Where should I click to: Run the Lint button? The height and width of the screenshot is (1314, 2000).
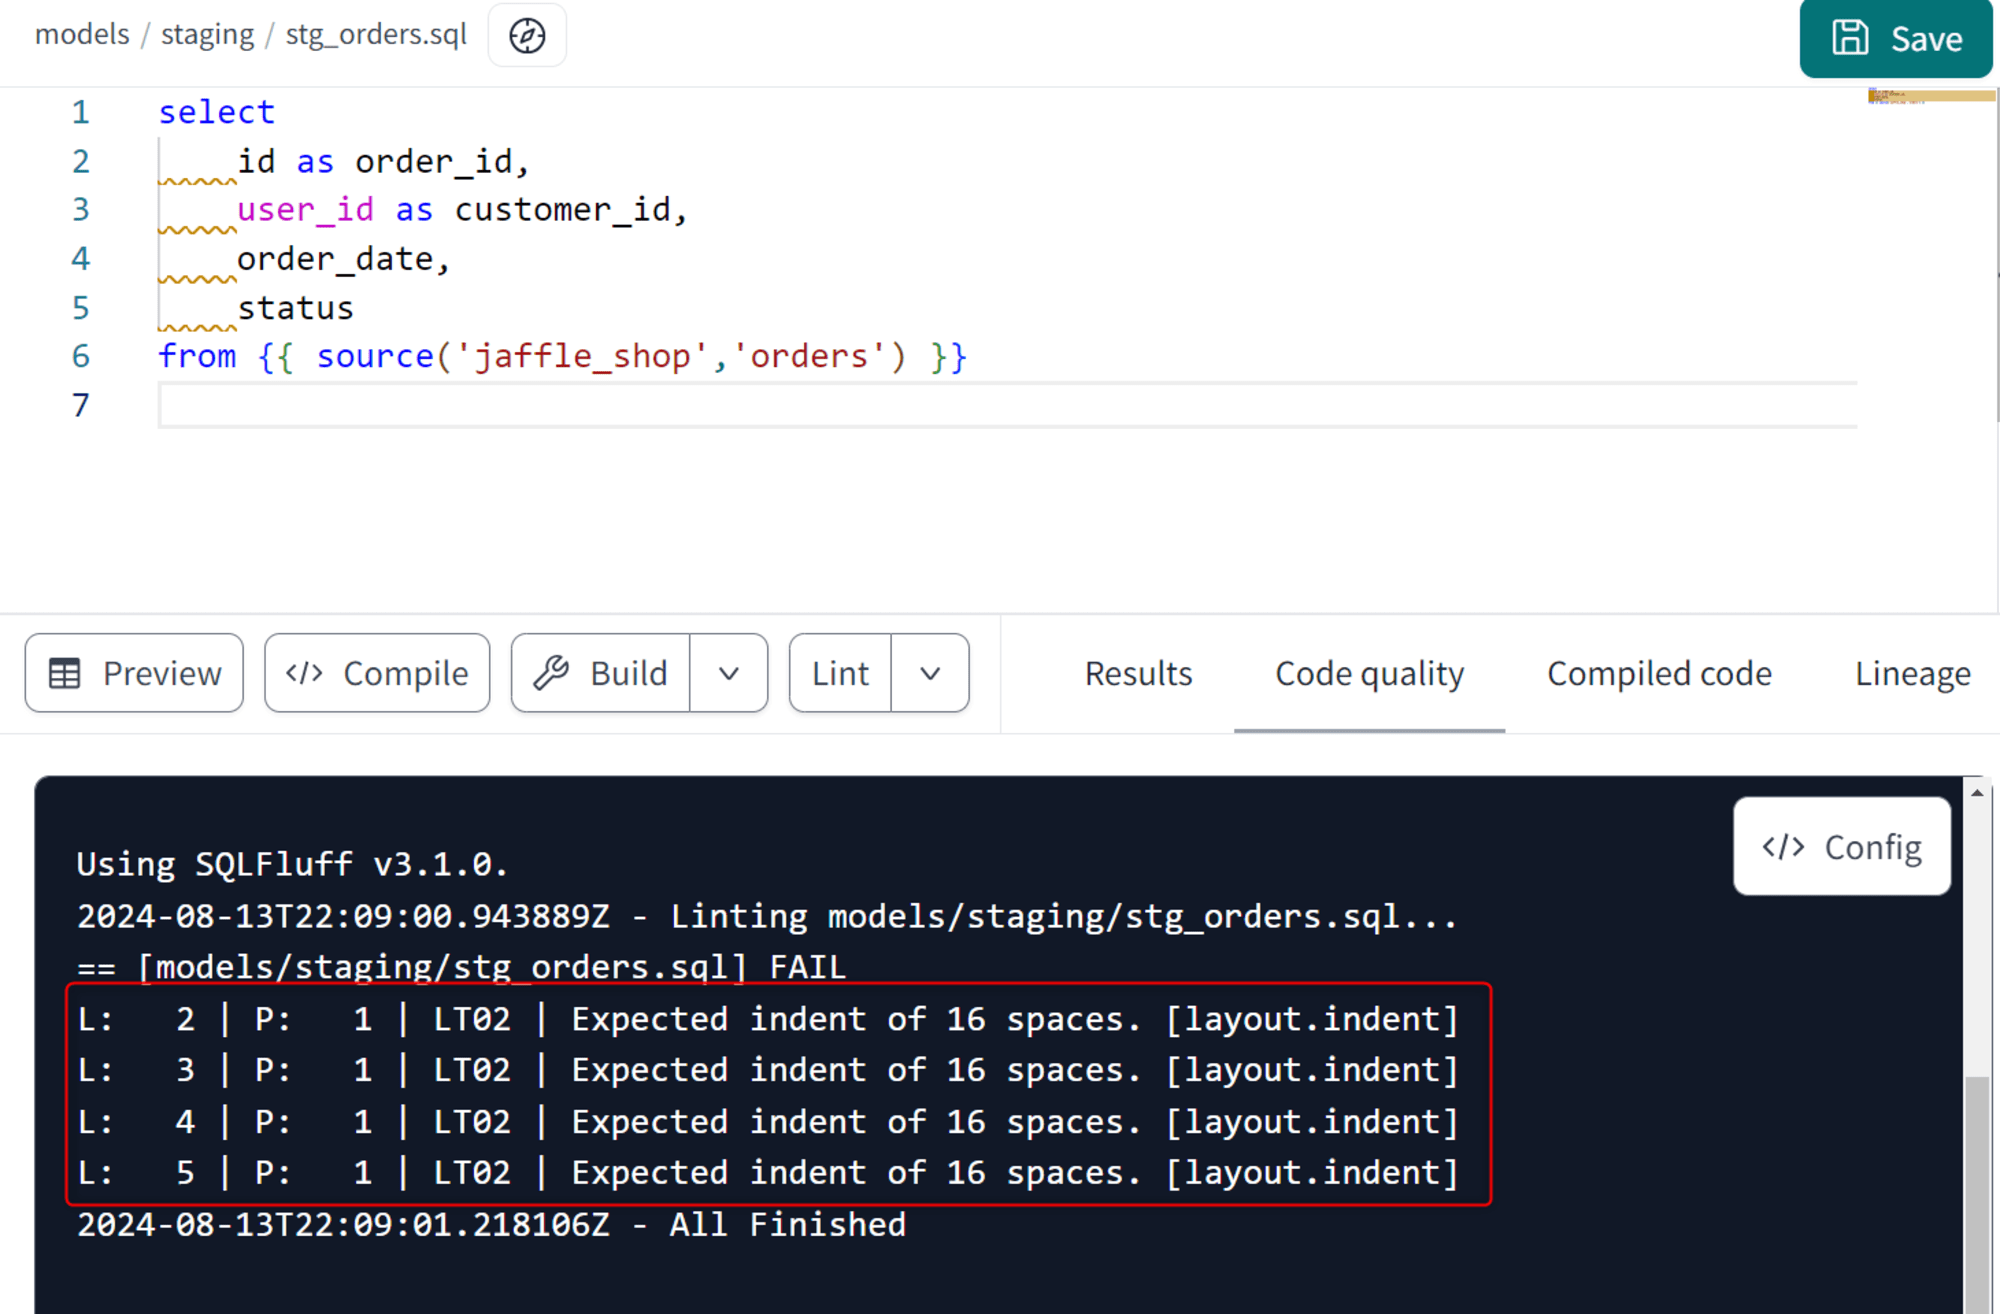840,673
